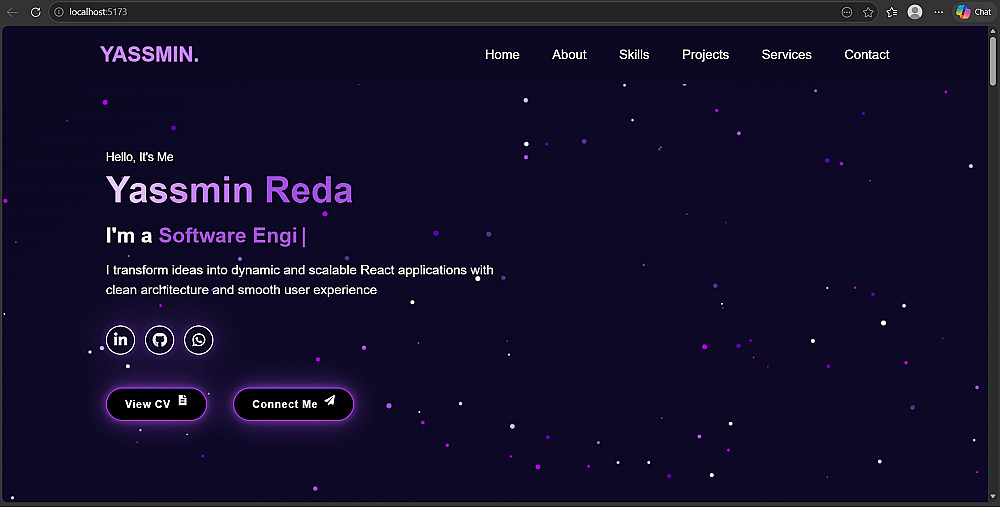Open the browser favorites list icon
This screenshot has width=1000, height=507.
(x=892, y=12)
